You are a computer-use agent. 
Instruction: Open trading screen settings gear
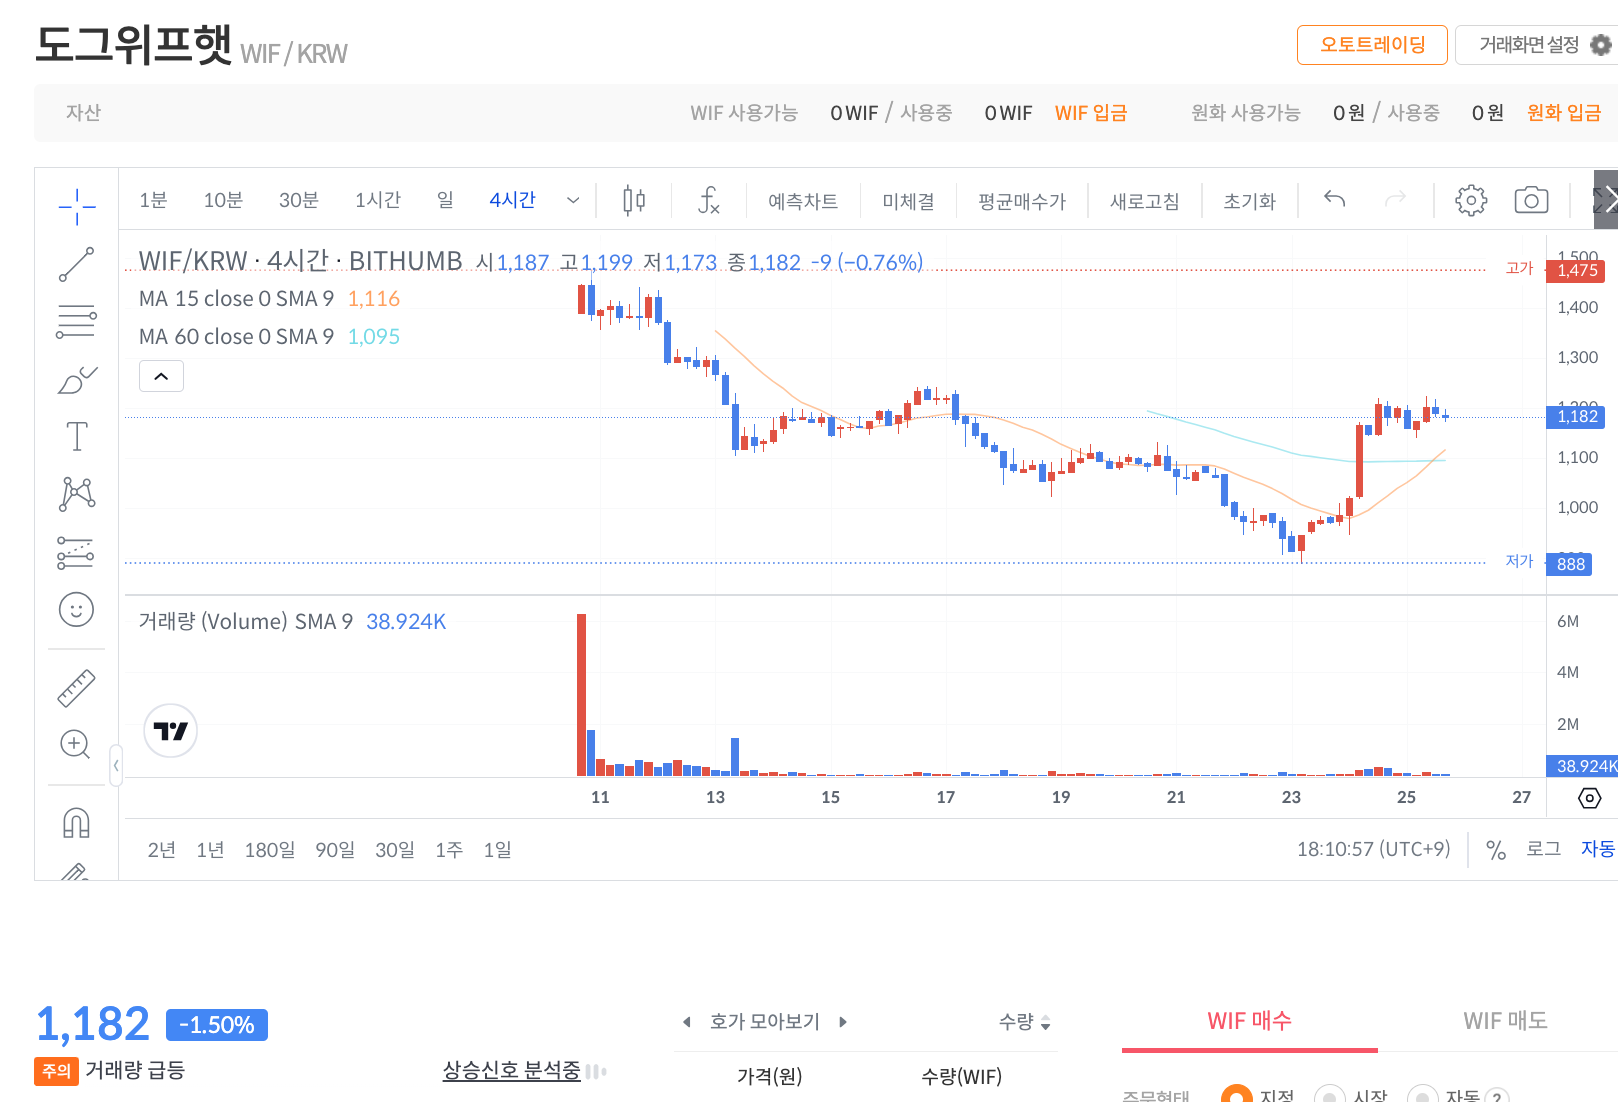(1601, 45)
